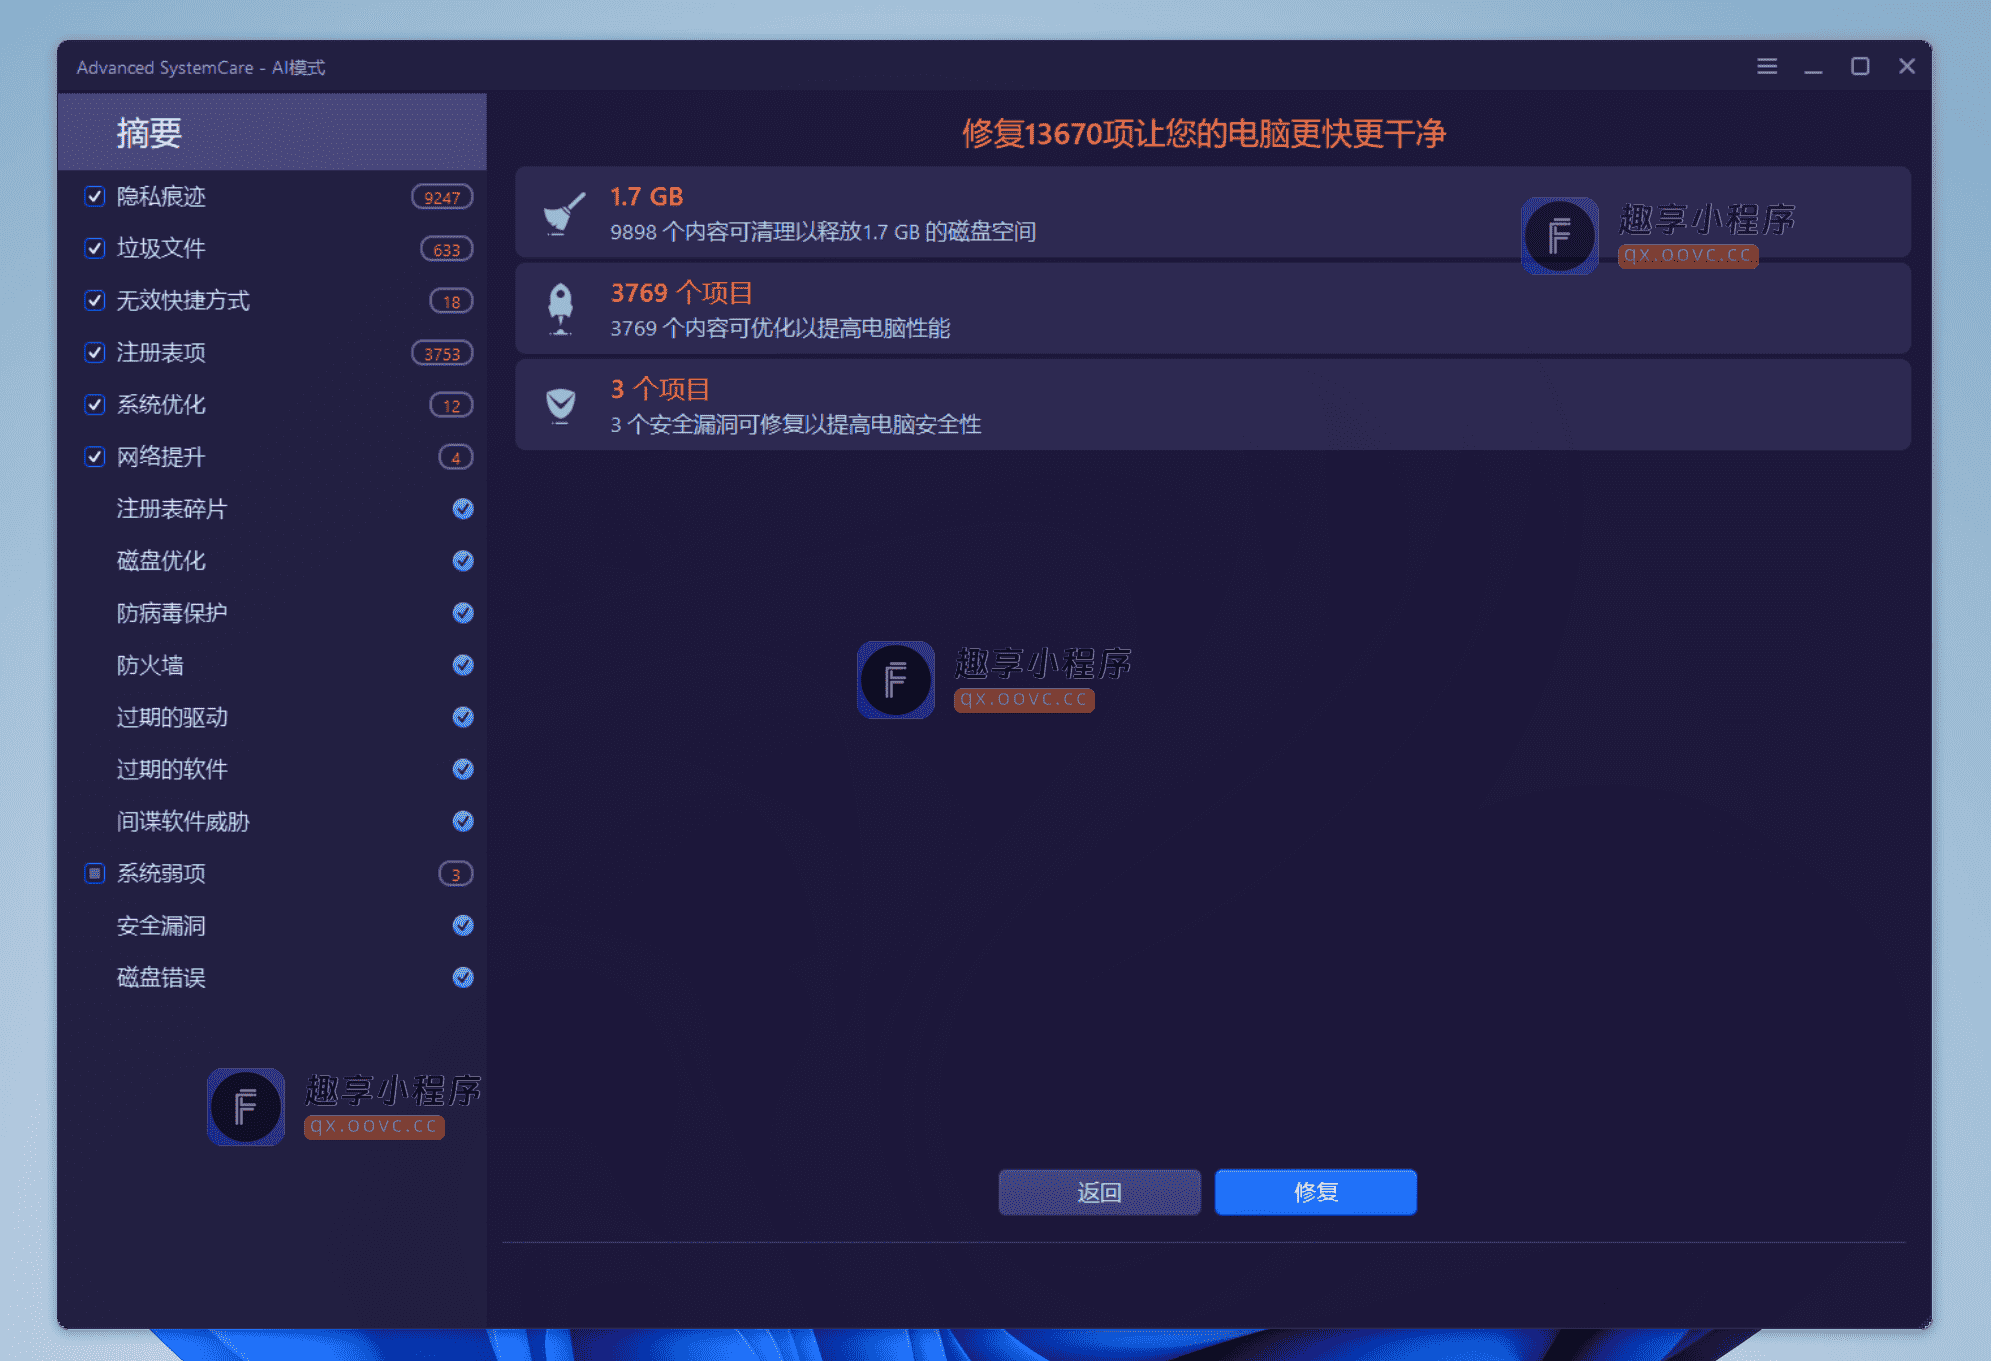Click the 4 count badge for 网络提升
This screenshot has width=1991, height=1361.
tap(455, 457)
